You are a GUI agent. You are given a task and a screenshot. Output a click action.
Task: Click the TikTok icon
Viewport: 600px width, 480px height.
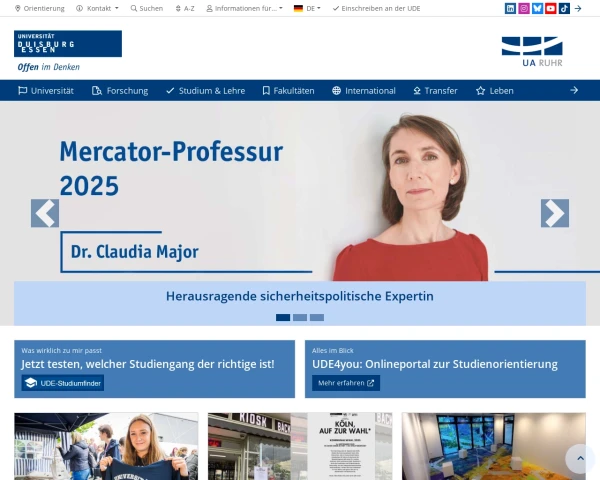[564, 8]
